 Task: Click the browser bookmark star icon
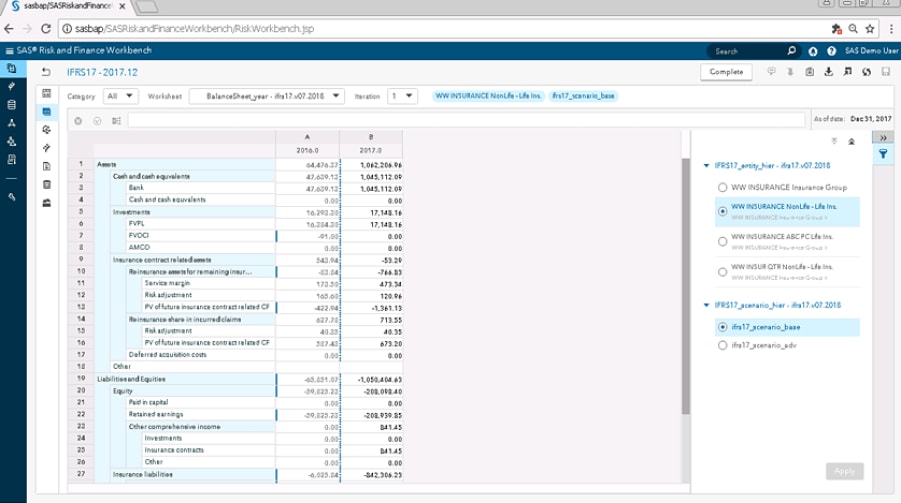click(870, 29)
